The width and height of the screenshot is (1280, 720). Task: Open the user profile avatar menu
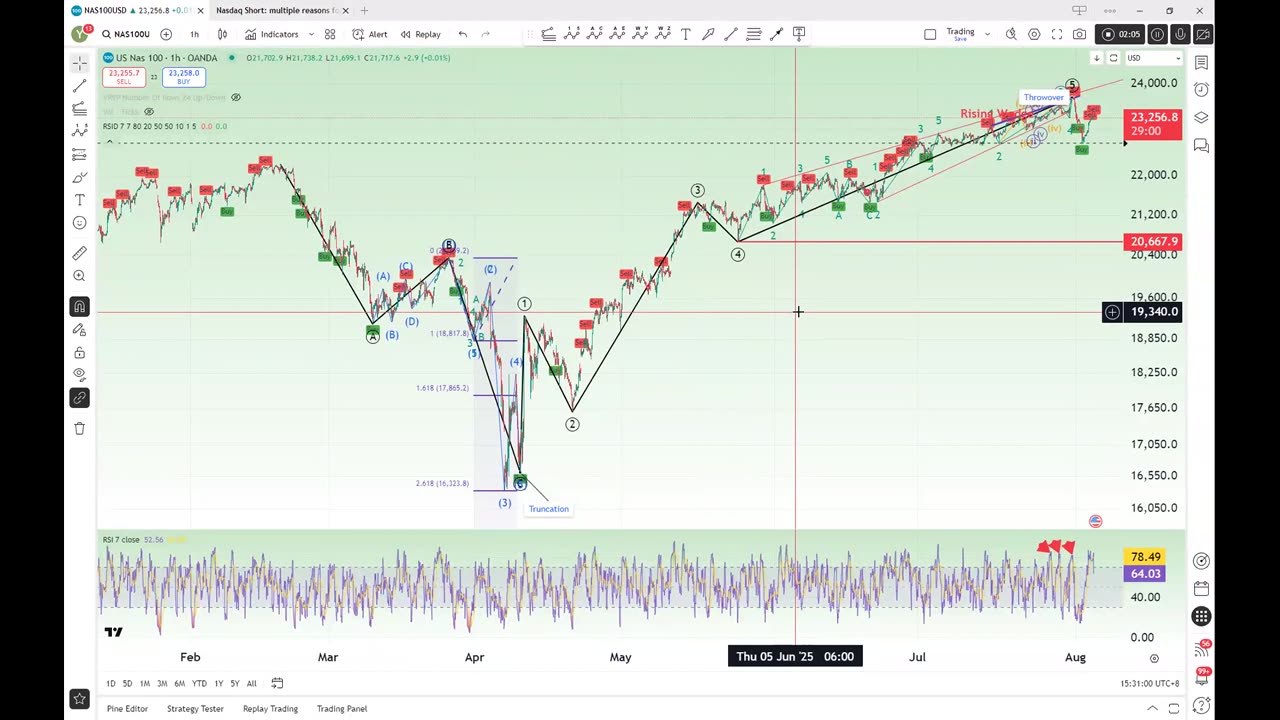click(x=79, y=34)
